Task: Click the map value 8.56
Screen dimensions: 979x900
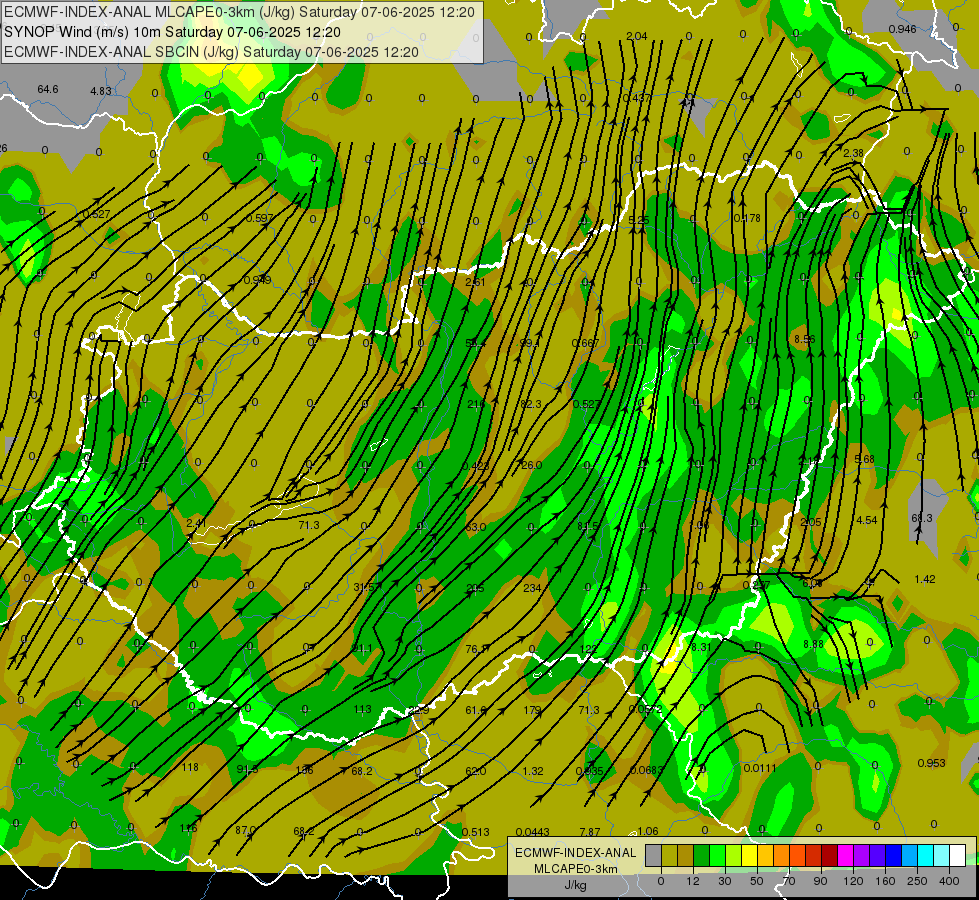Action: click(x=804, y=339)
